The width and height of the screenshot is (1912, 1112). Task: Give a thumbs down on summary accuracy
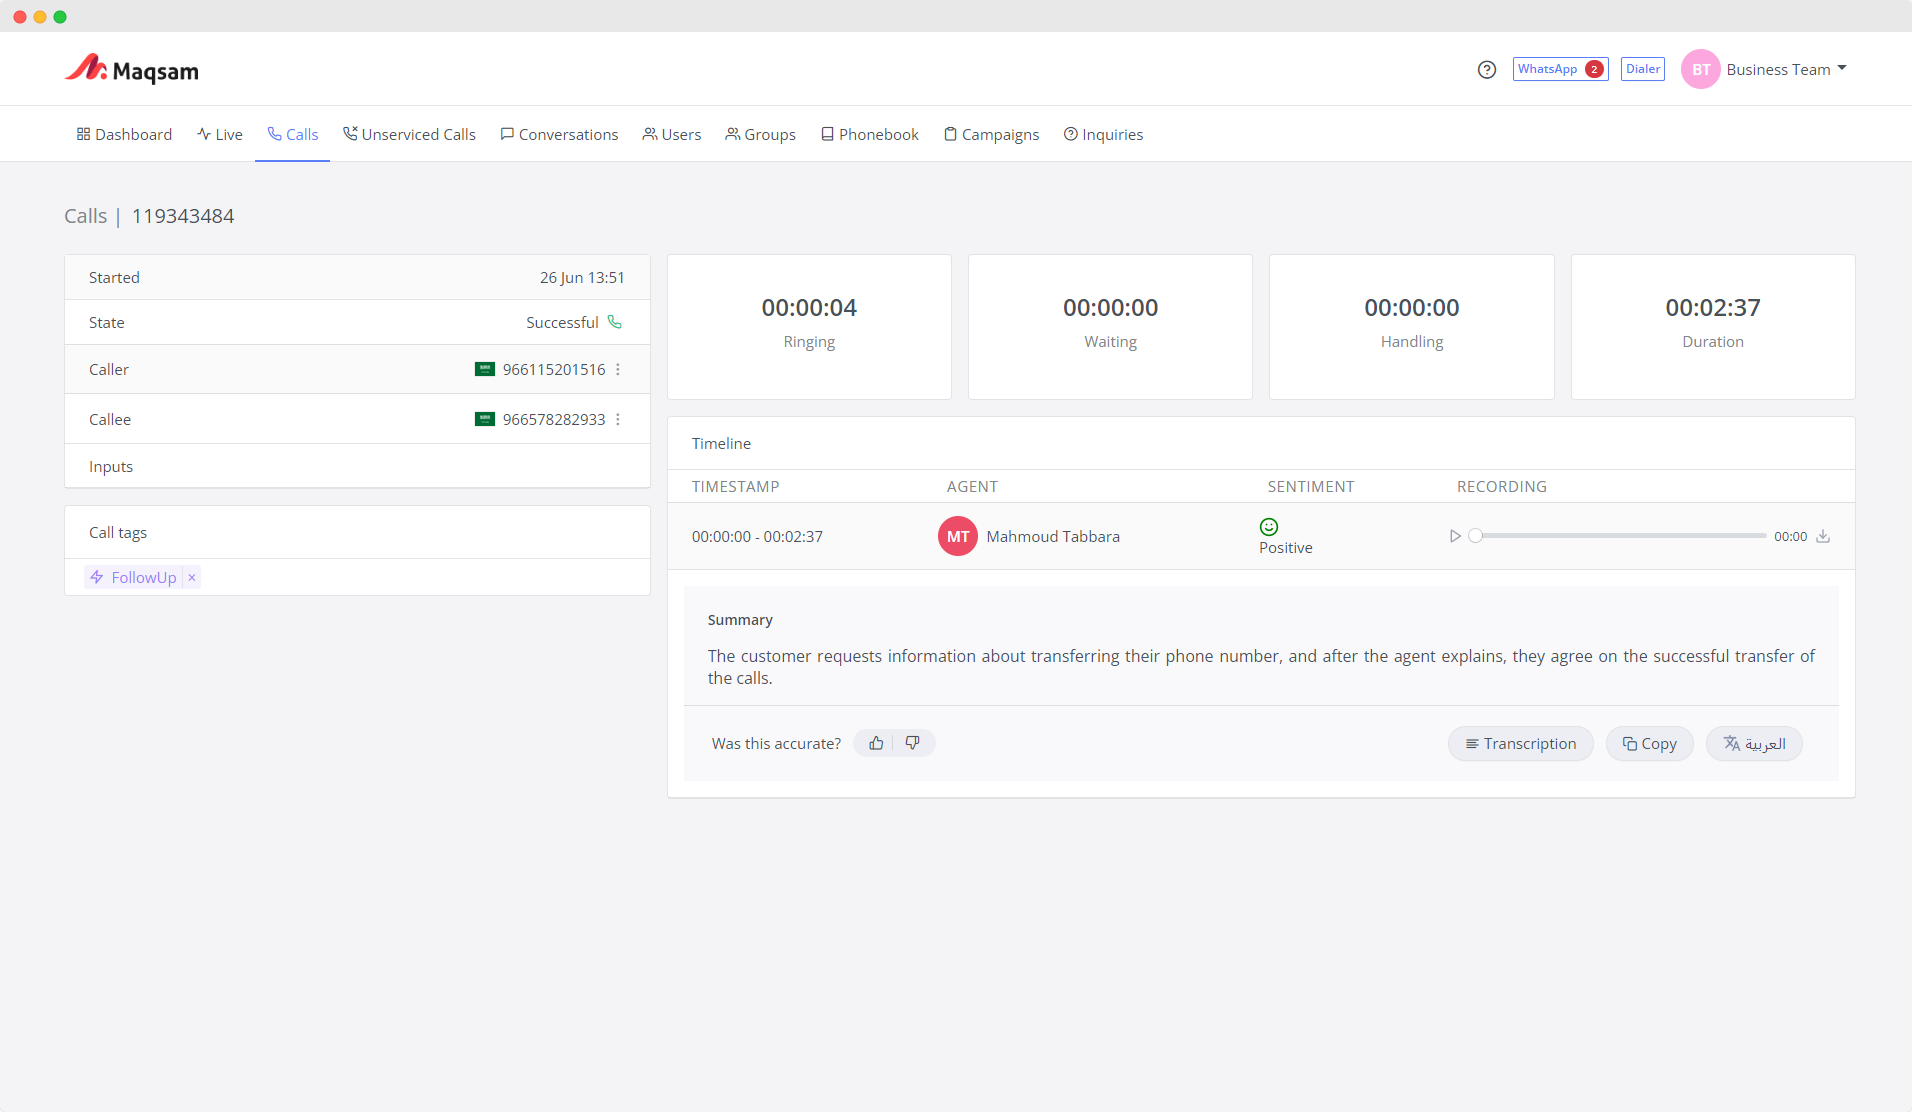pos(911,743)
